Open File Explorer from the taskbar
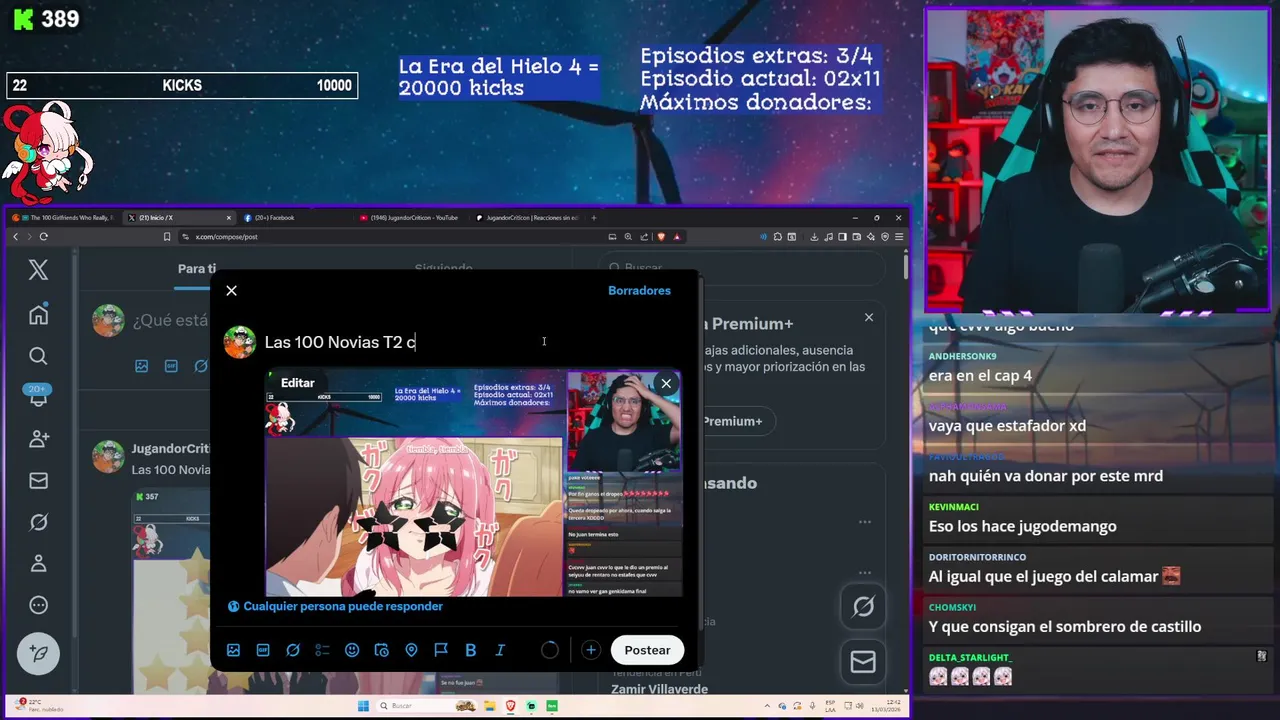The width and height of the screenshot is (1280, 720). coord(489,706)
